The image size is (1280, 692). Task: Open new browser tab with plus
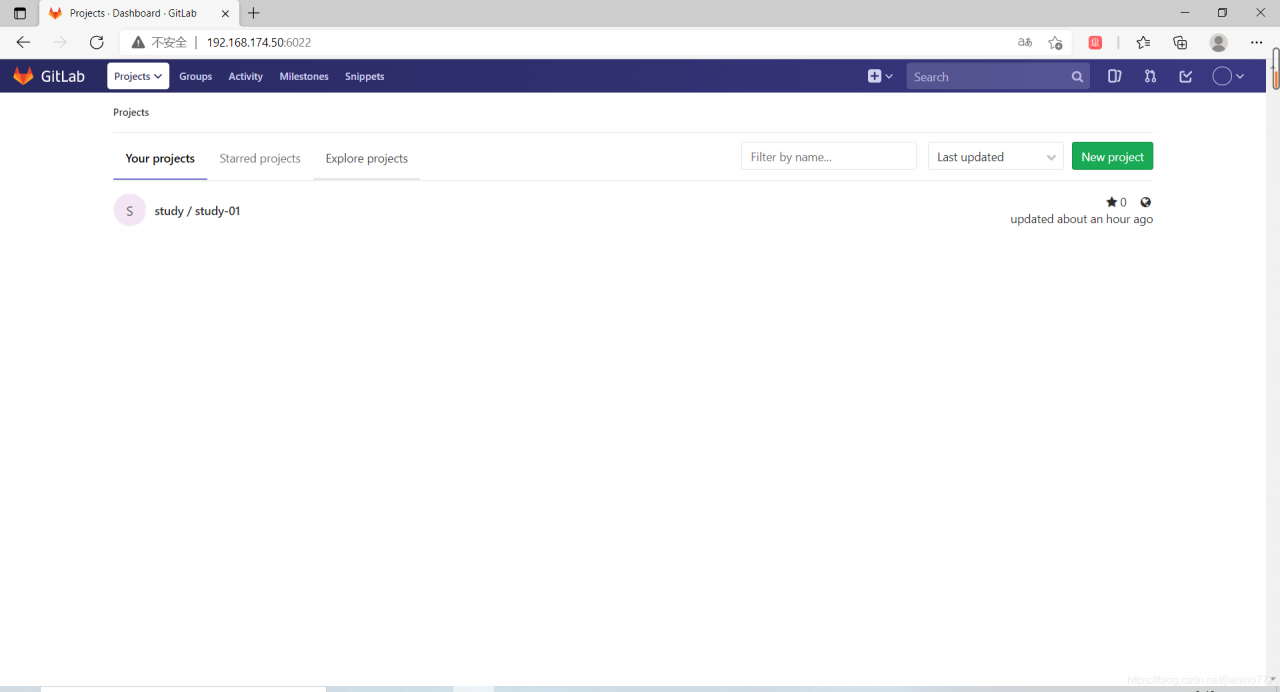click(x=254, y=13)
